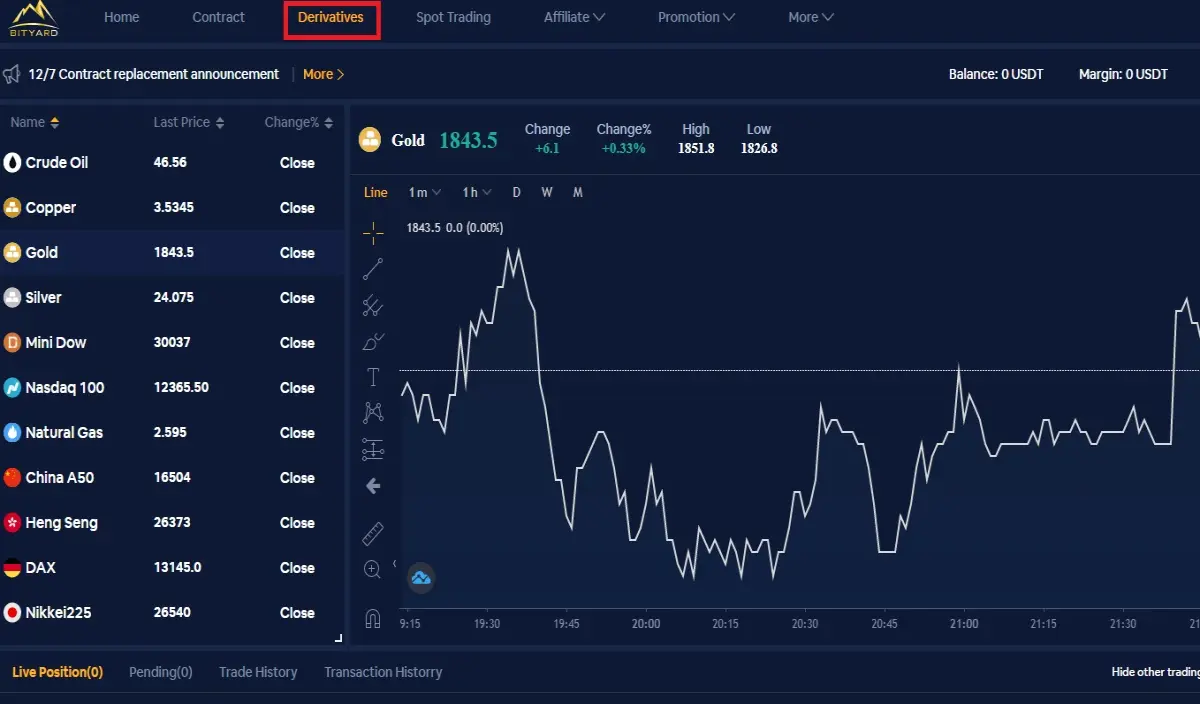This screenshot has height=704, width=1200.
Task: Click the DAX German flag icon
Action: tap(12, 567)
